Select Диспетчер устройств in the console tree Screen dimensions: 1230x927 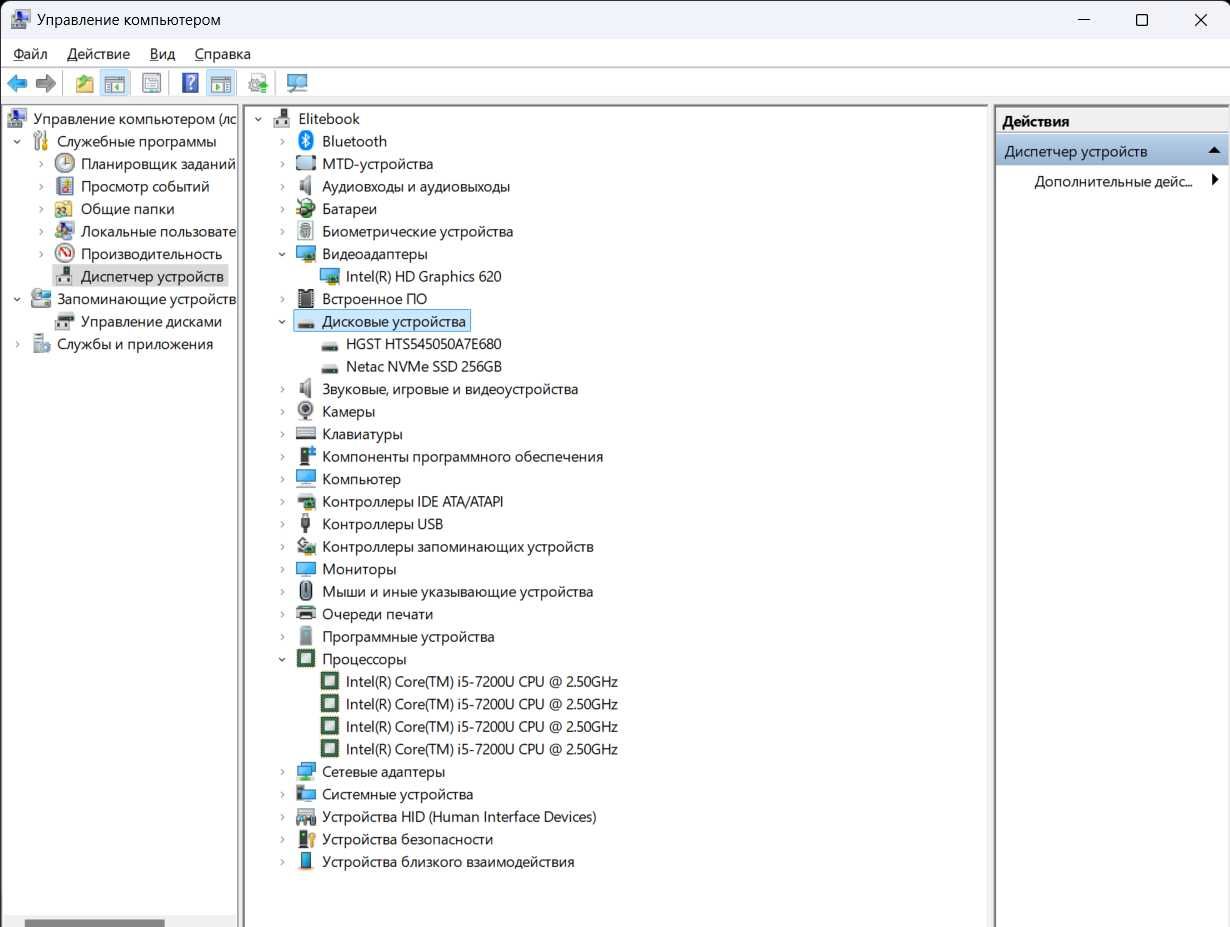[x=152, y=276]
